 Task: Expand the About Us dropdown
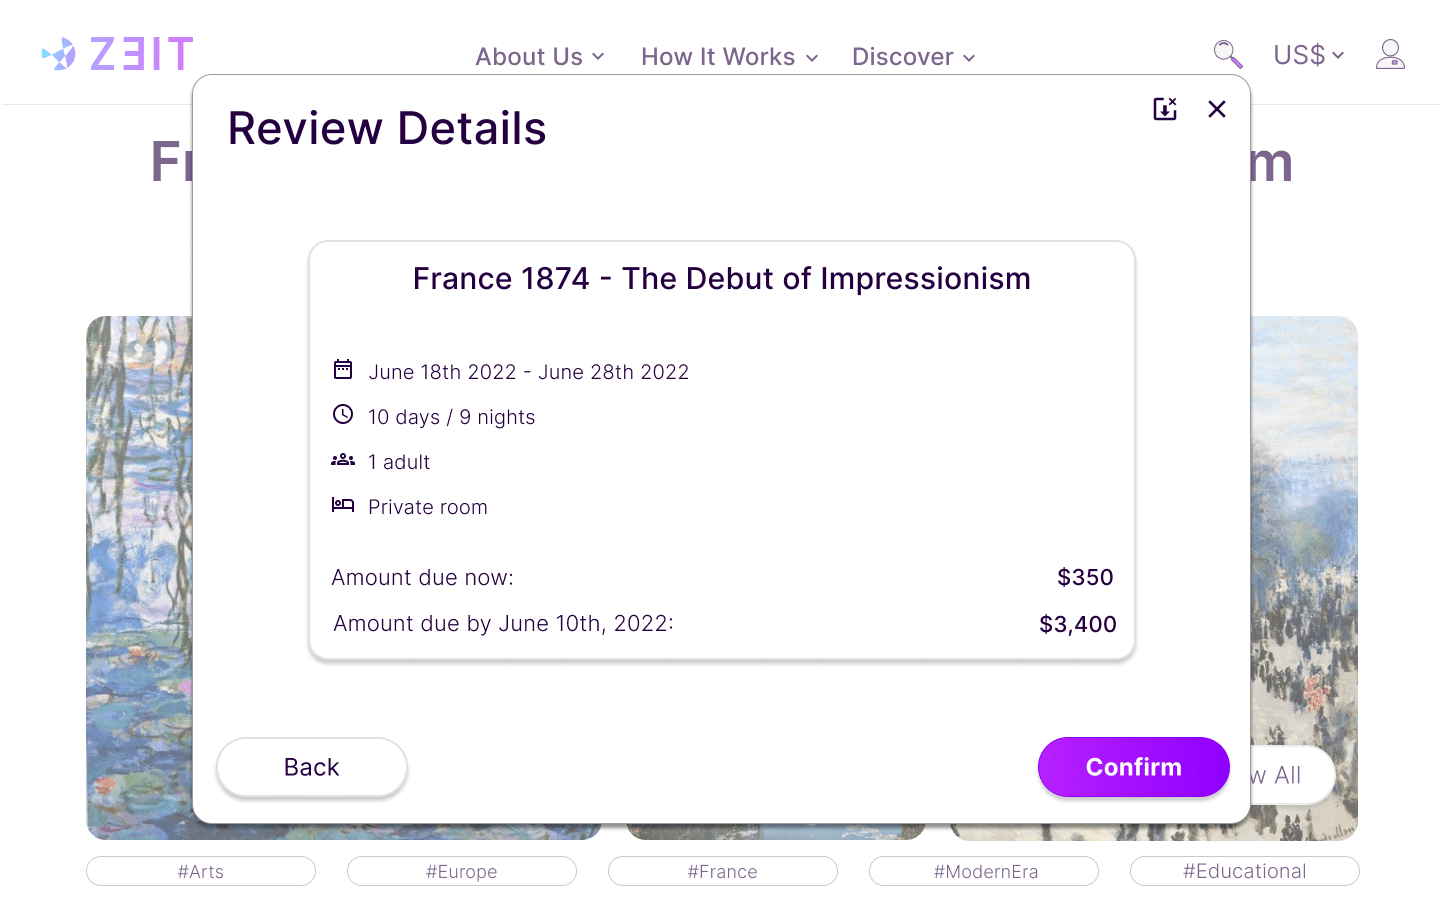click(539, 57)
